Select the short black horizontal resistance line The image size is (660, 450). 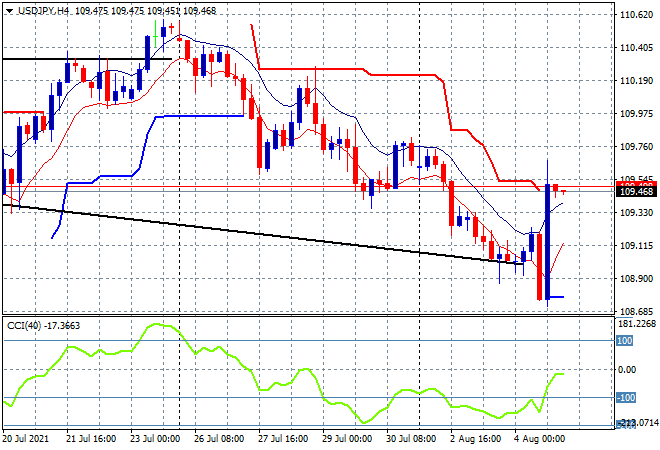tap(87, 59)
